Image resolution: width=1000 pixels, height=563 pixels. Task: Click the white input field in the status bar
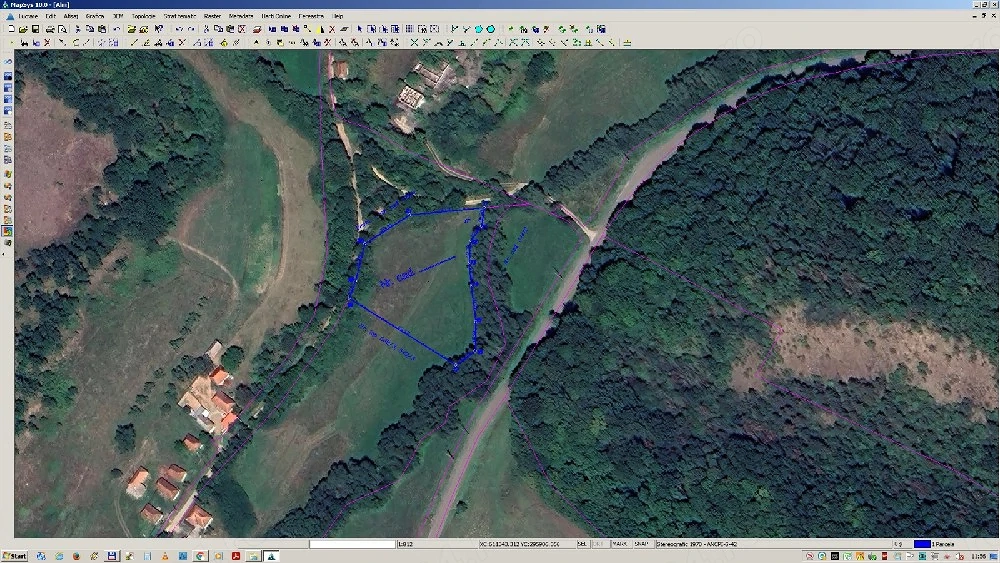(x=351, y=544)
